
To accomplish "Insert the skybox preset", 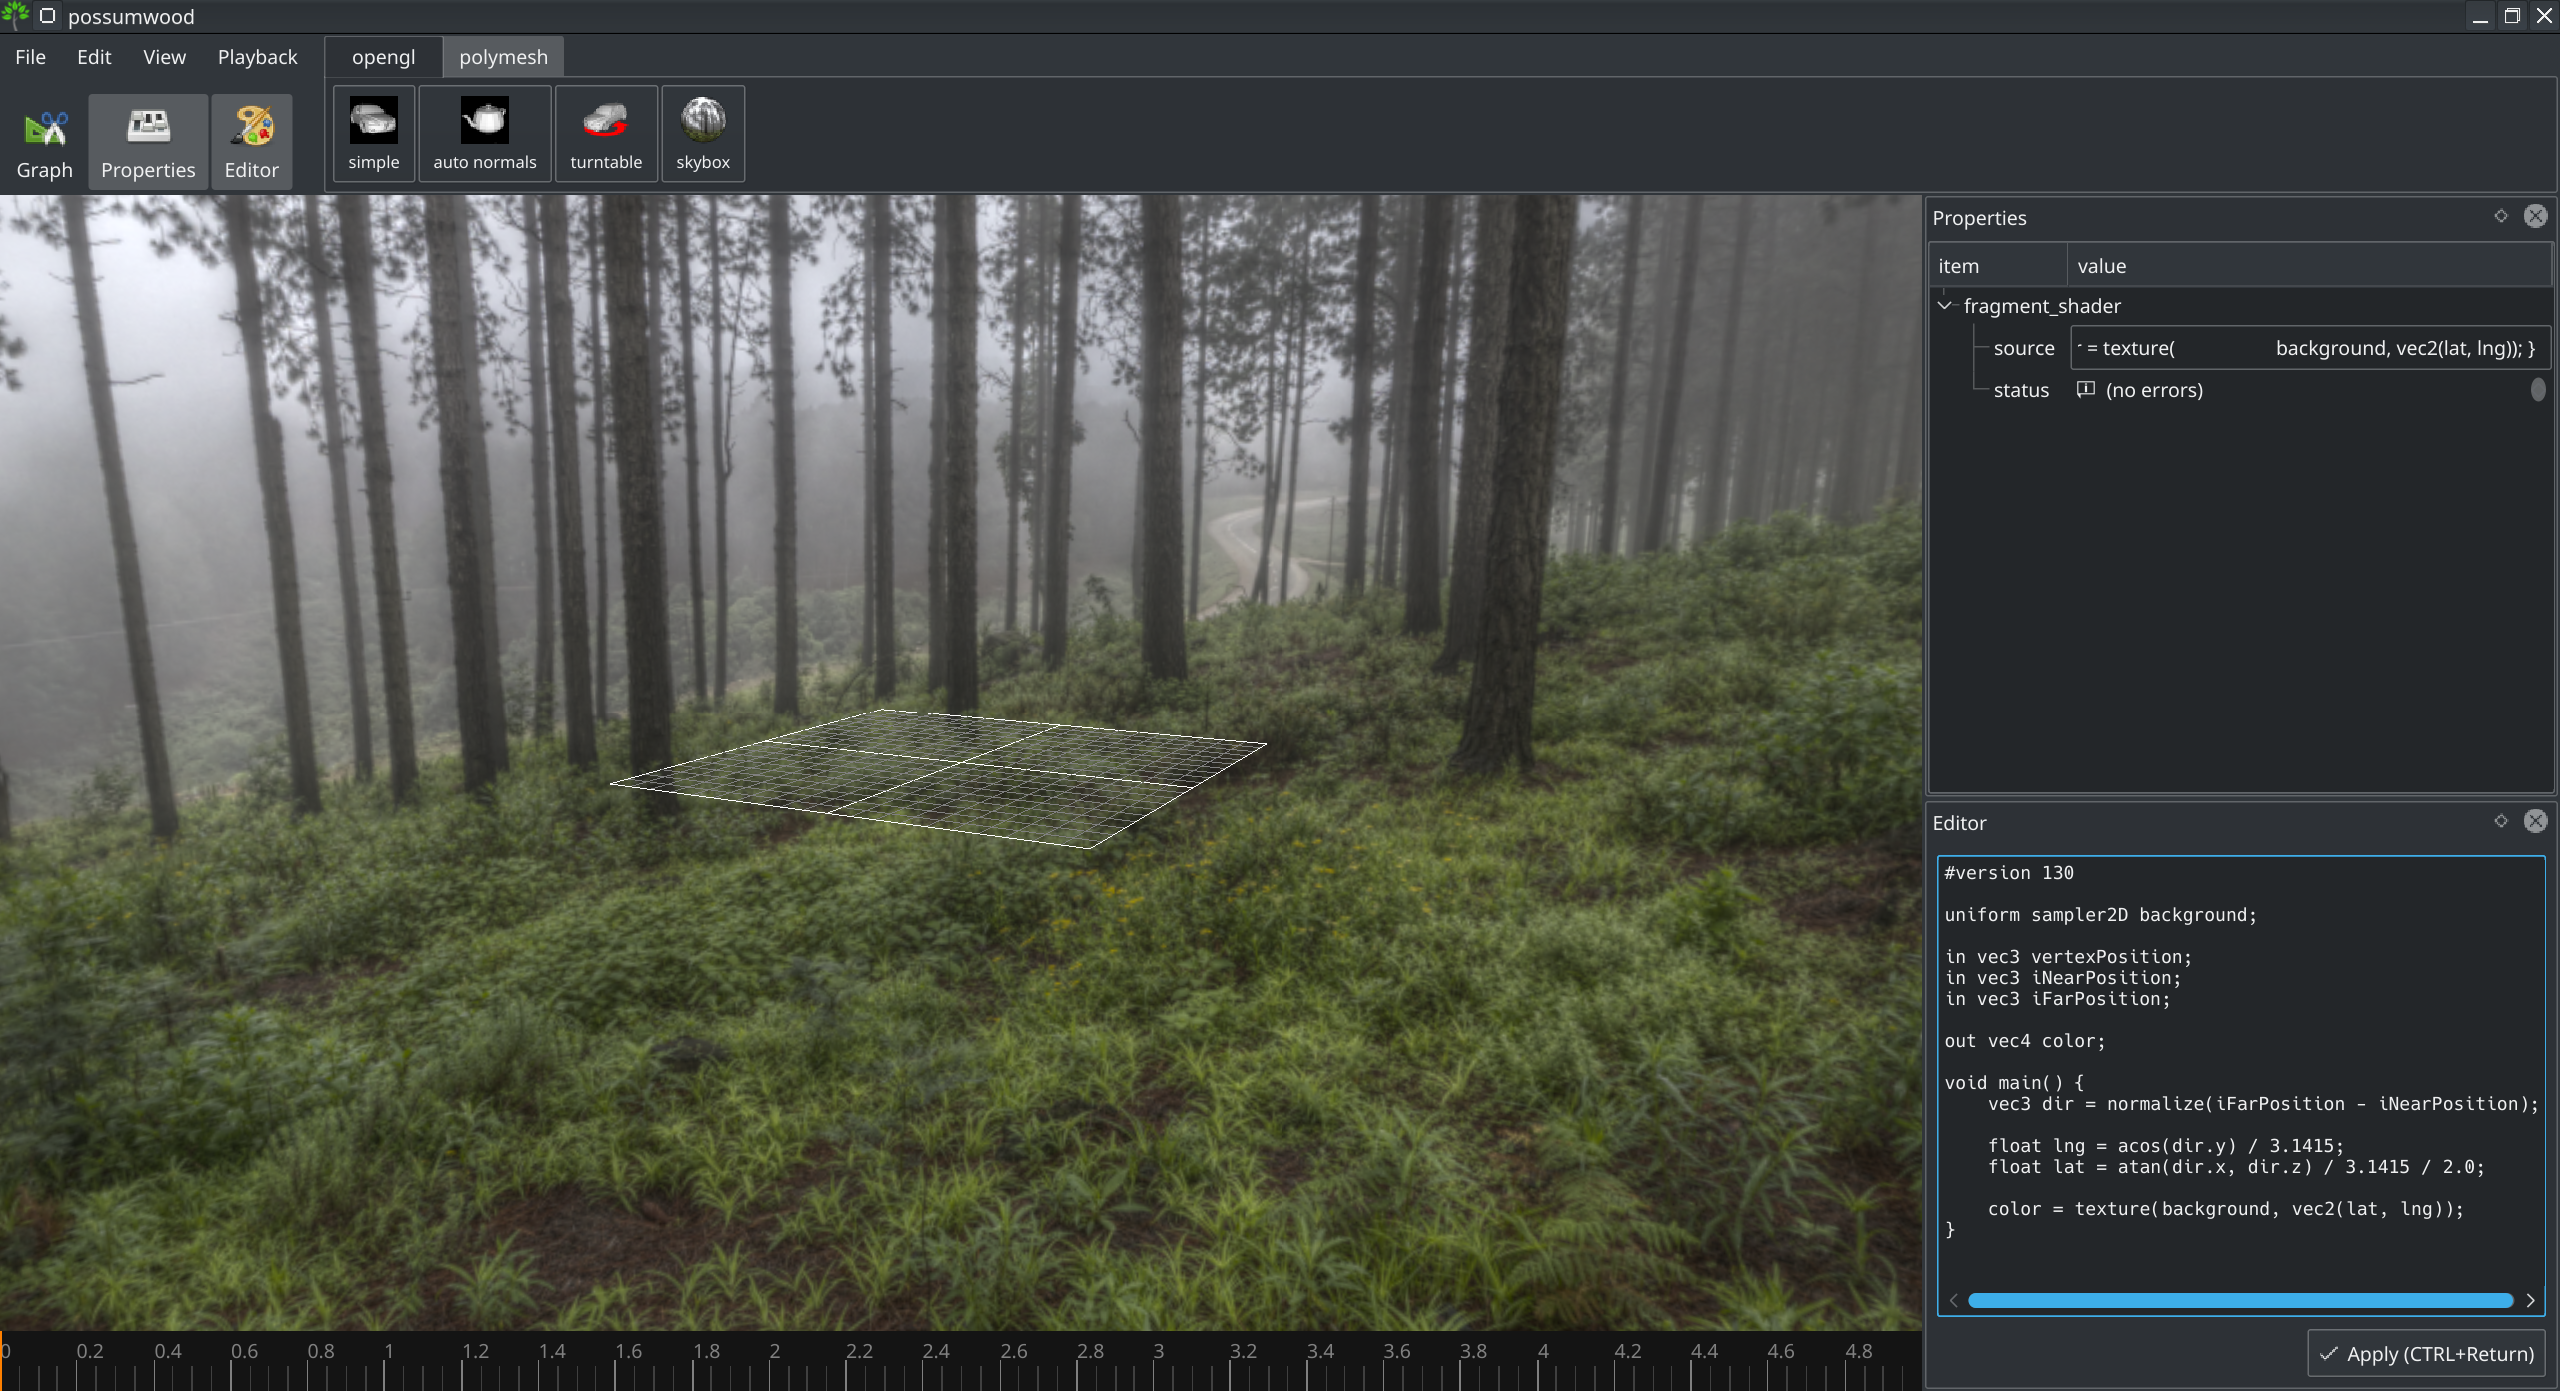I will point(703,134).
